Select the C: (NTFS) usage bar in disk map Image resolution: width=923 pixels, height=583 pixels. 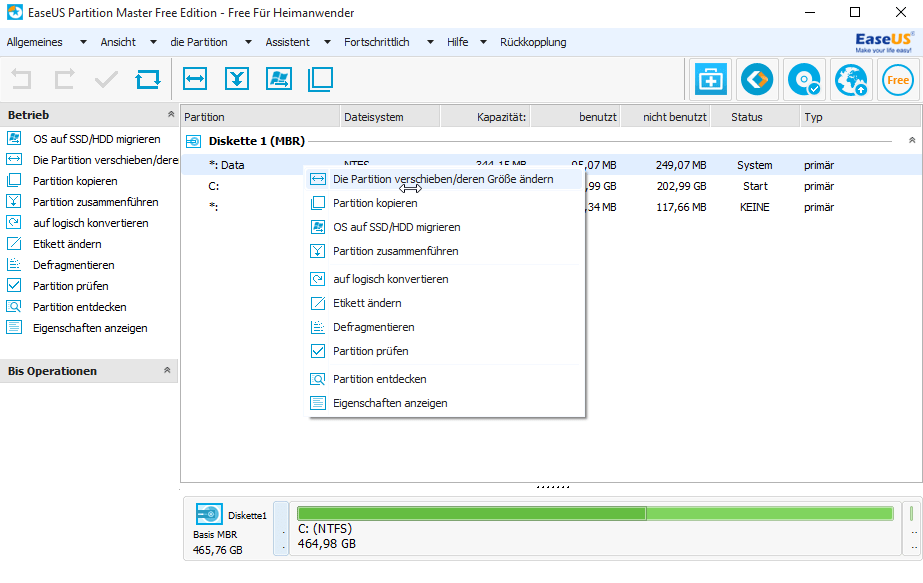(595, 514)
